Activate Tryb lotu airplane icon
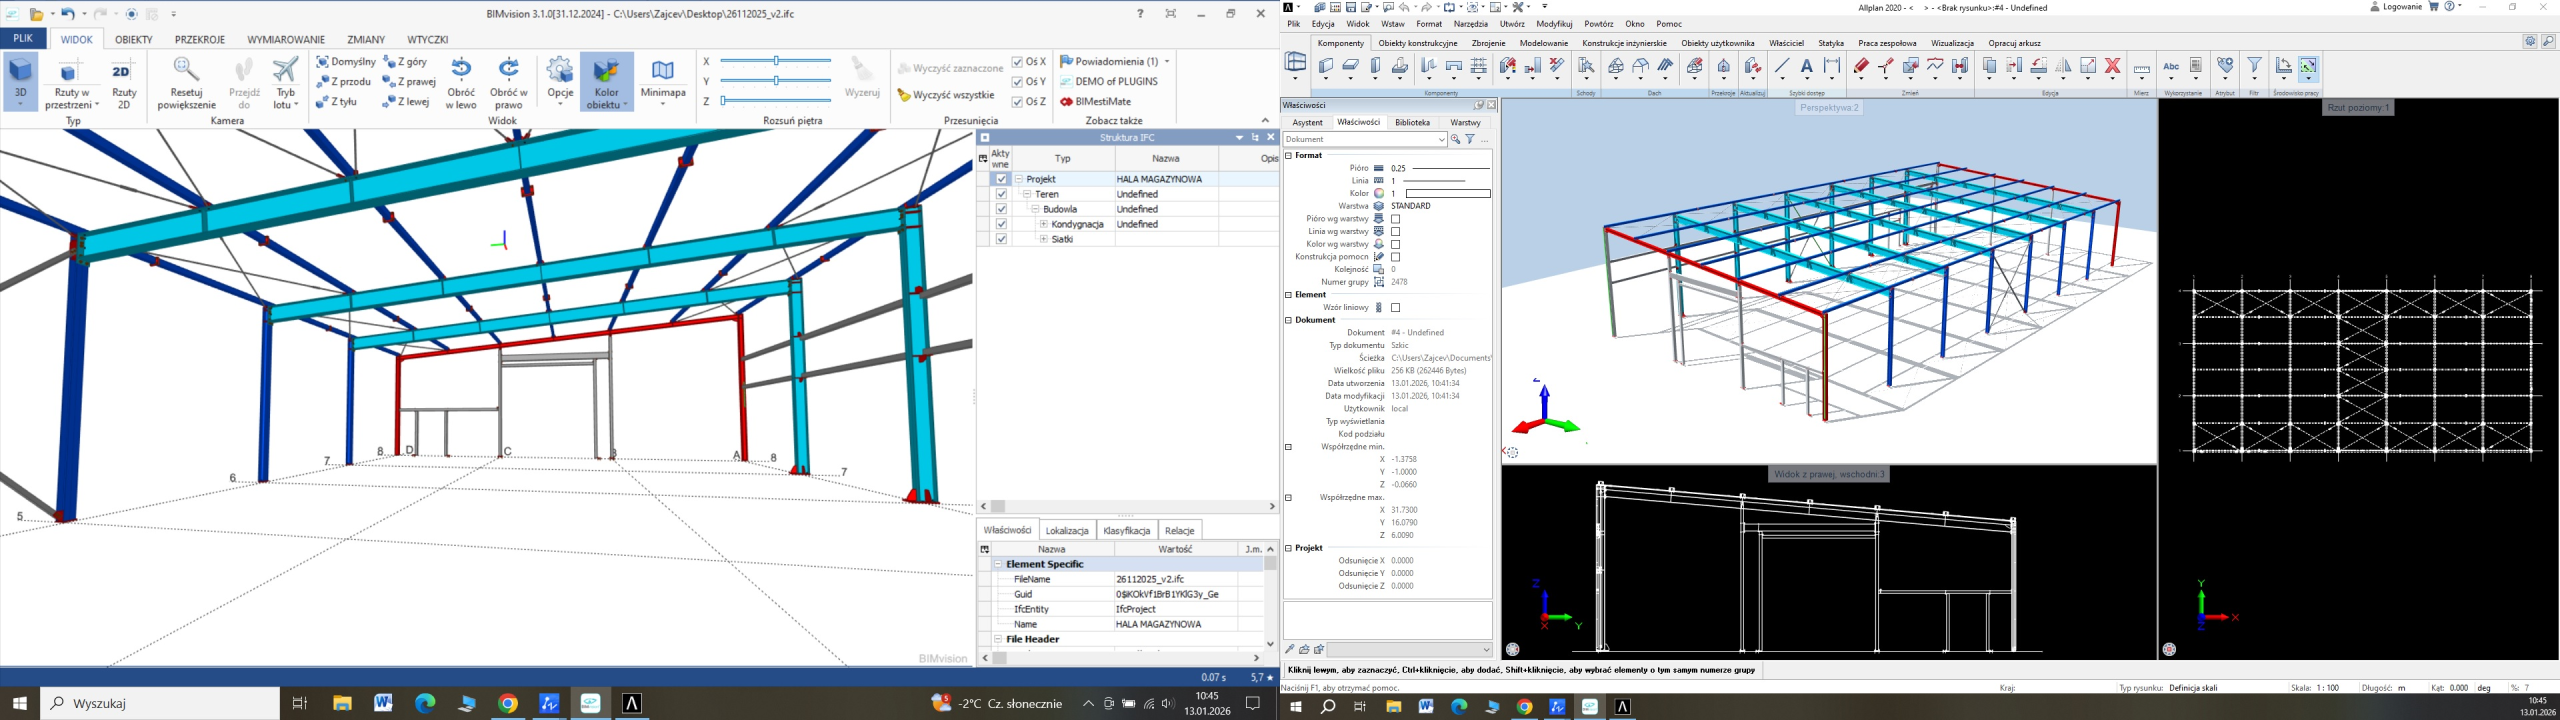This screenshot has height=720, width=2560. point(286,70)
